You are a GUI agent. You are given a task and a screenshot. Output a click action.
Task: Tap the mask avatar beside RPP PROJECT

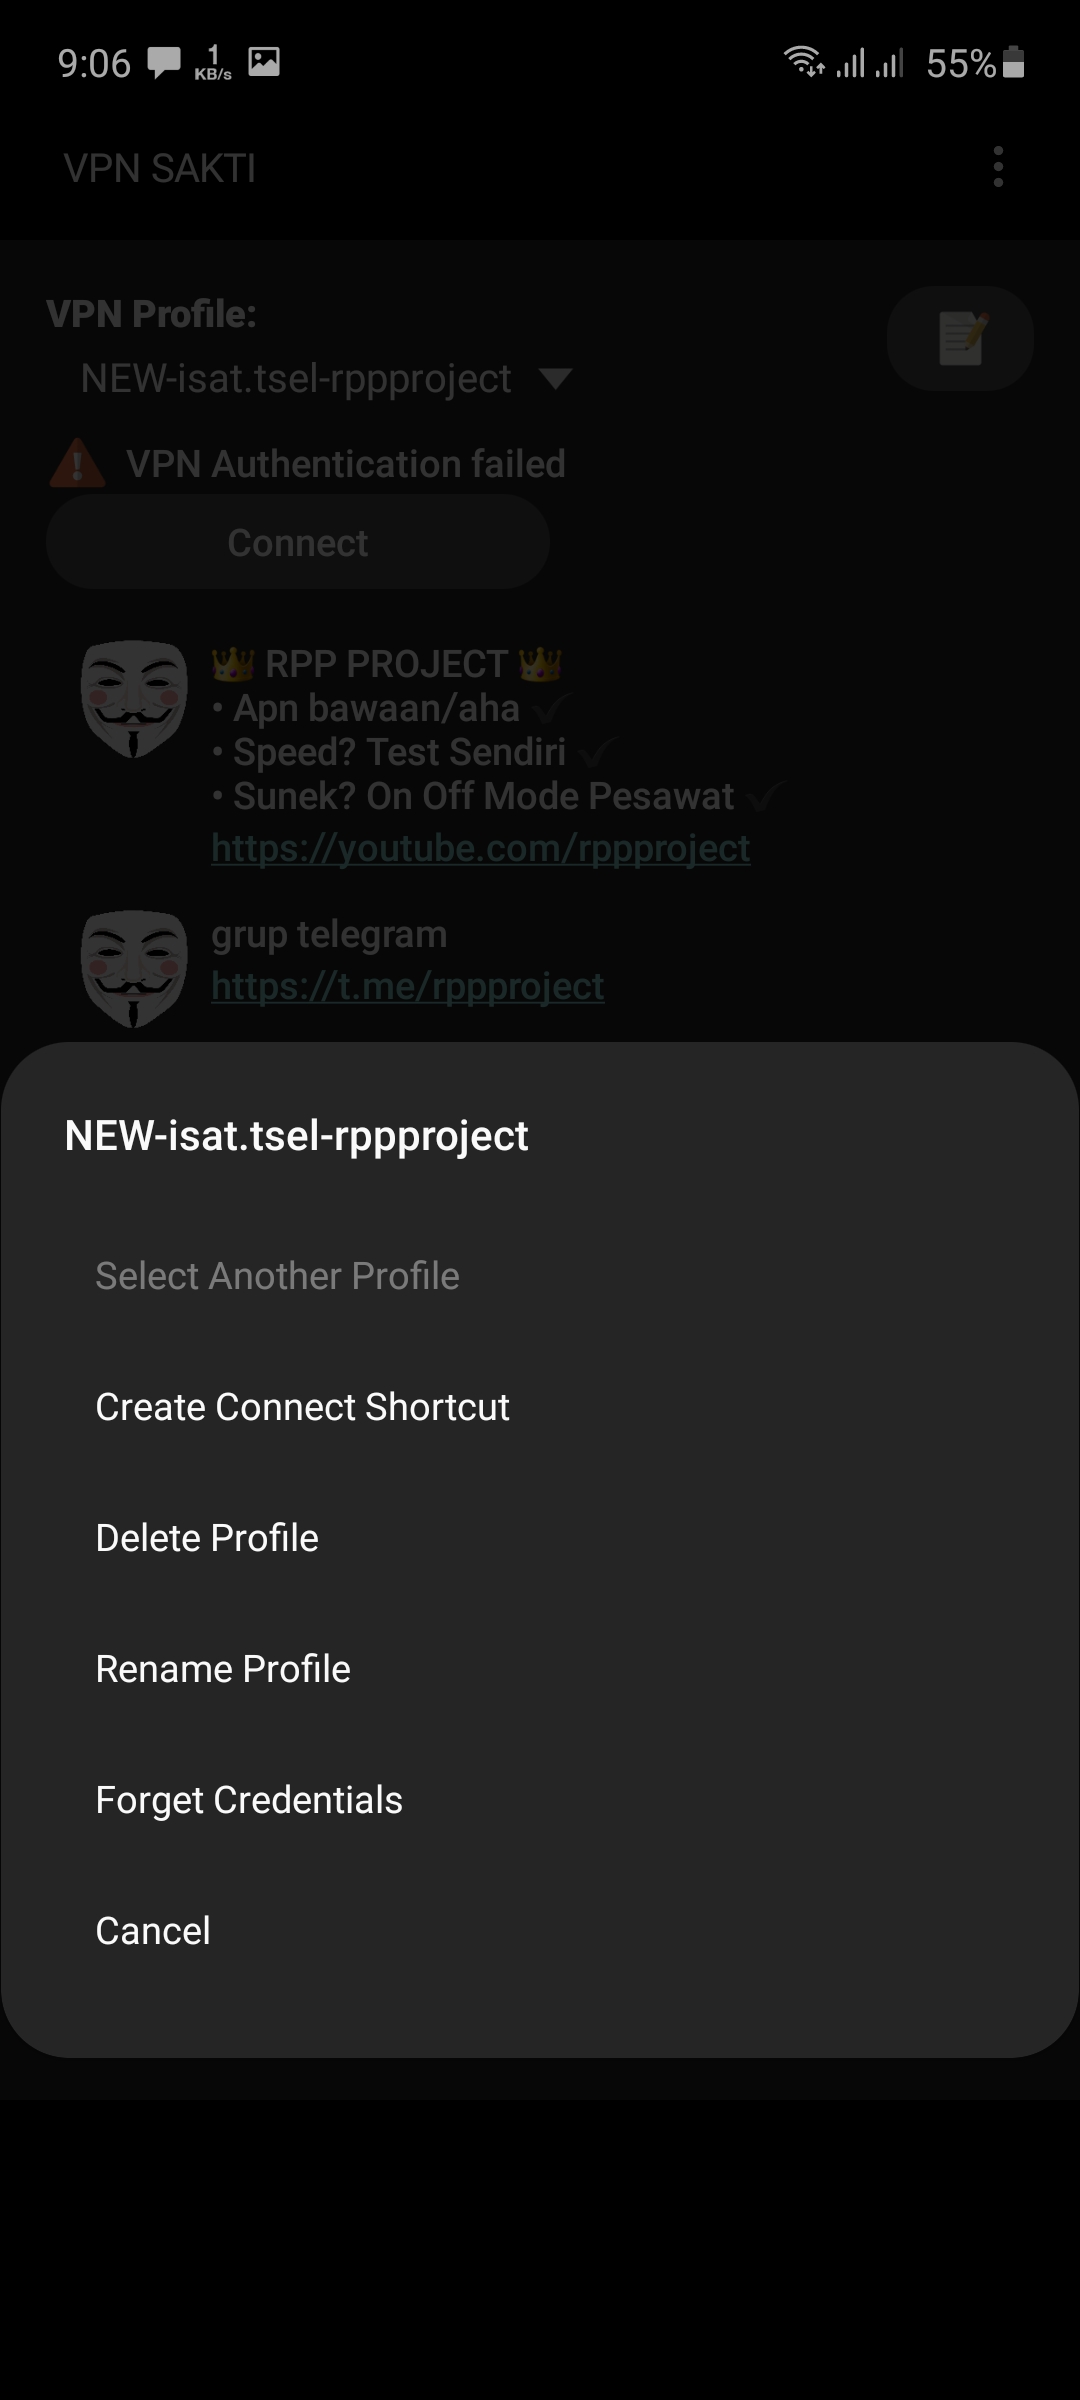tap(134, 698)
